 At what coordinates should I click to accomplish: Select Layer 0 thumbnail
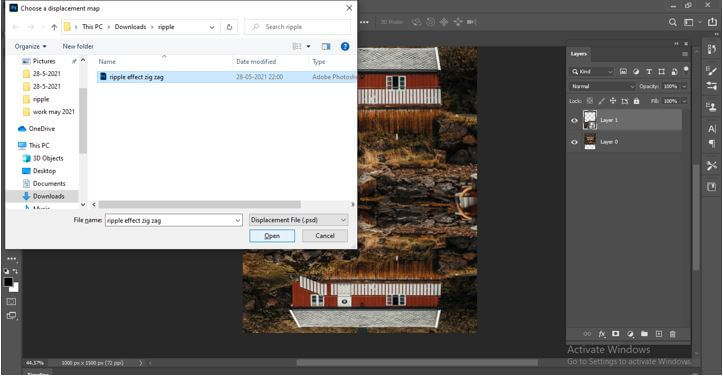(590, 142)
